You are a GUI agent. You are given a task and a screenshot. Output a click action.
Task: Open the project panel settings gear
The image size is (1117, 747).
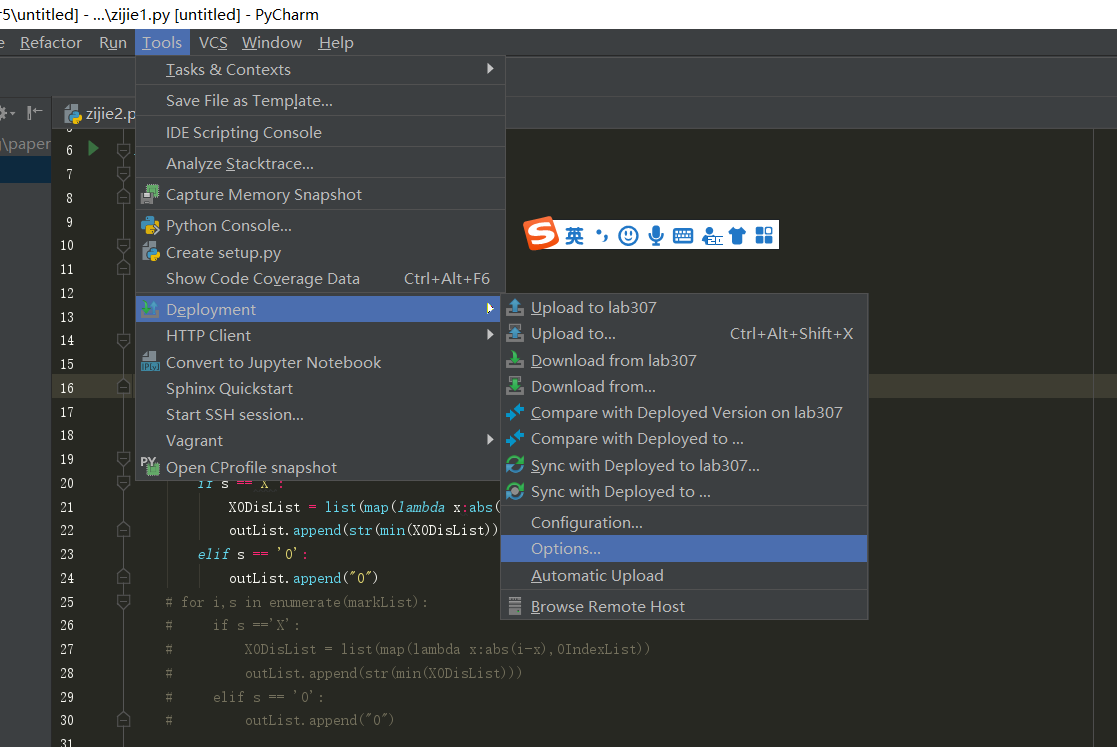pos(6,113)
